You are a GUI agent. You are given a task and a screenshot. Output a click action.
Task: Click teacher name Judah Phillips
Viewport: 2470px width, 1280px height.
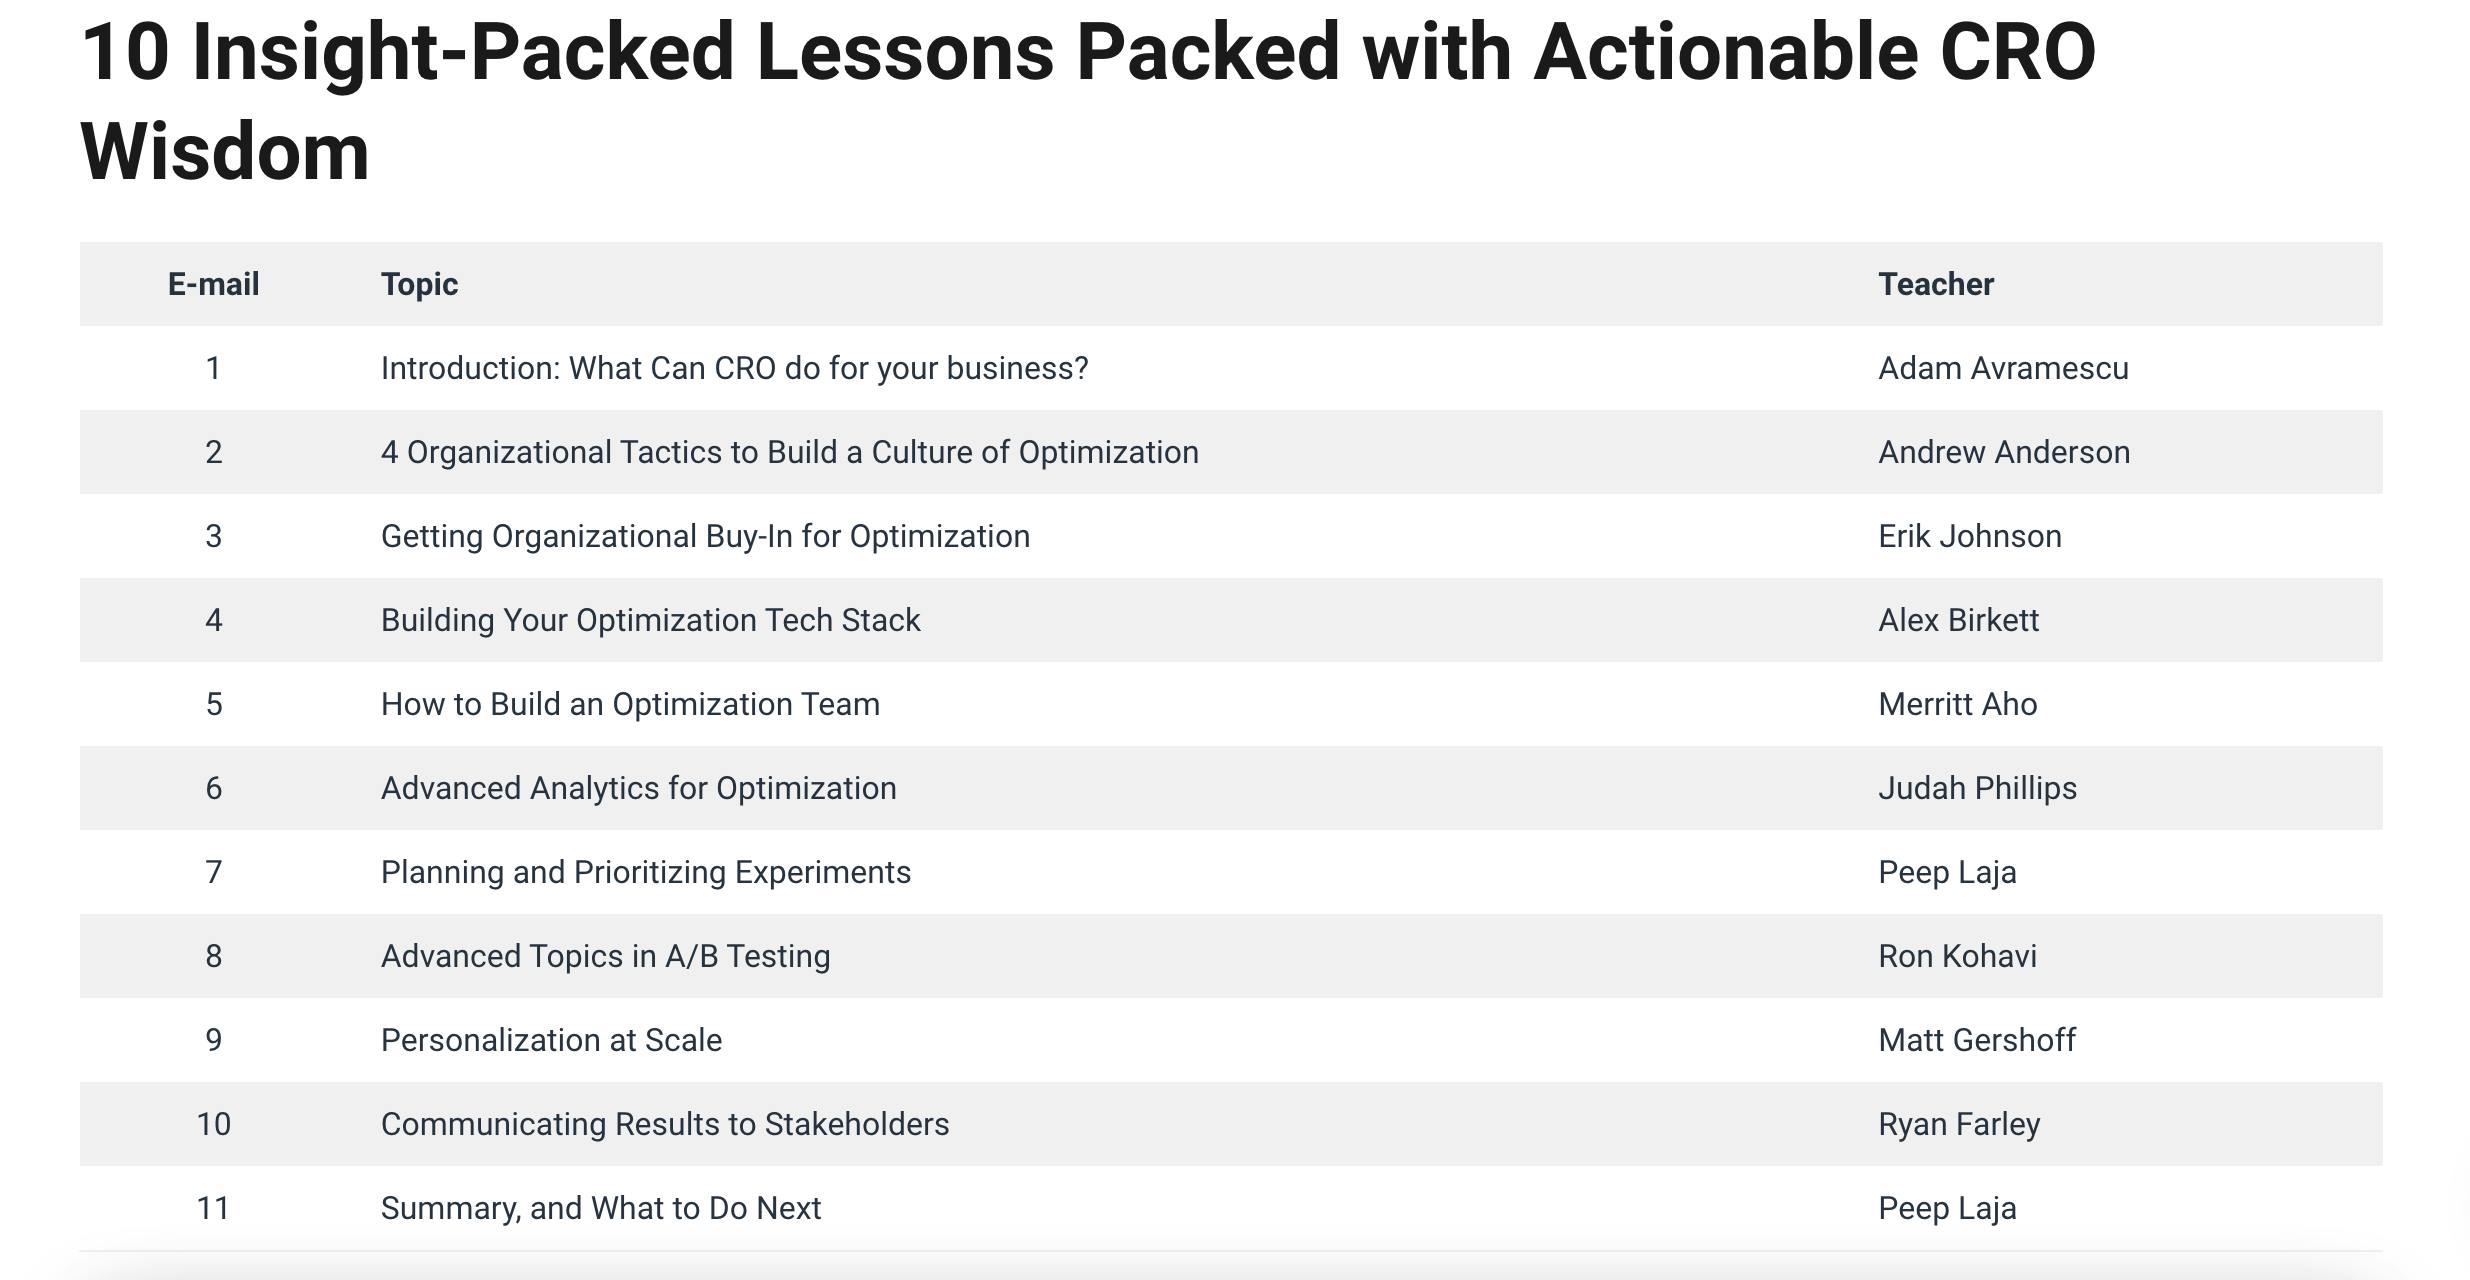(x=1977, y=788)
